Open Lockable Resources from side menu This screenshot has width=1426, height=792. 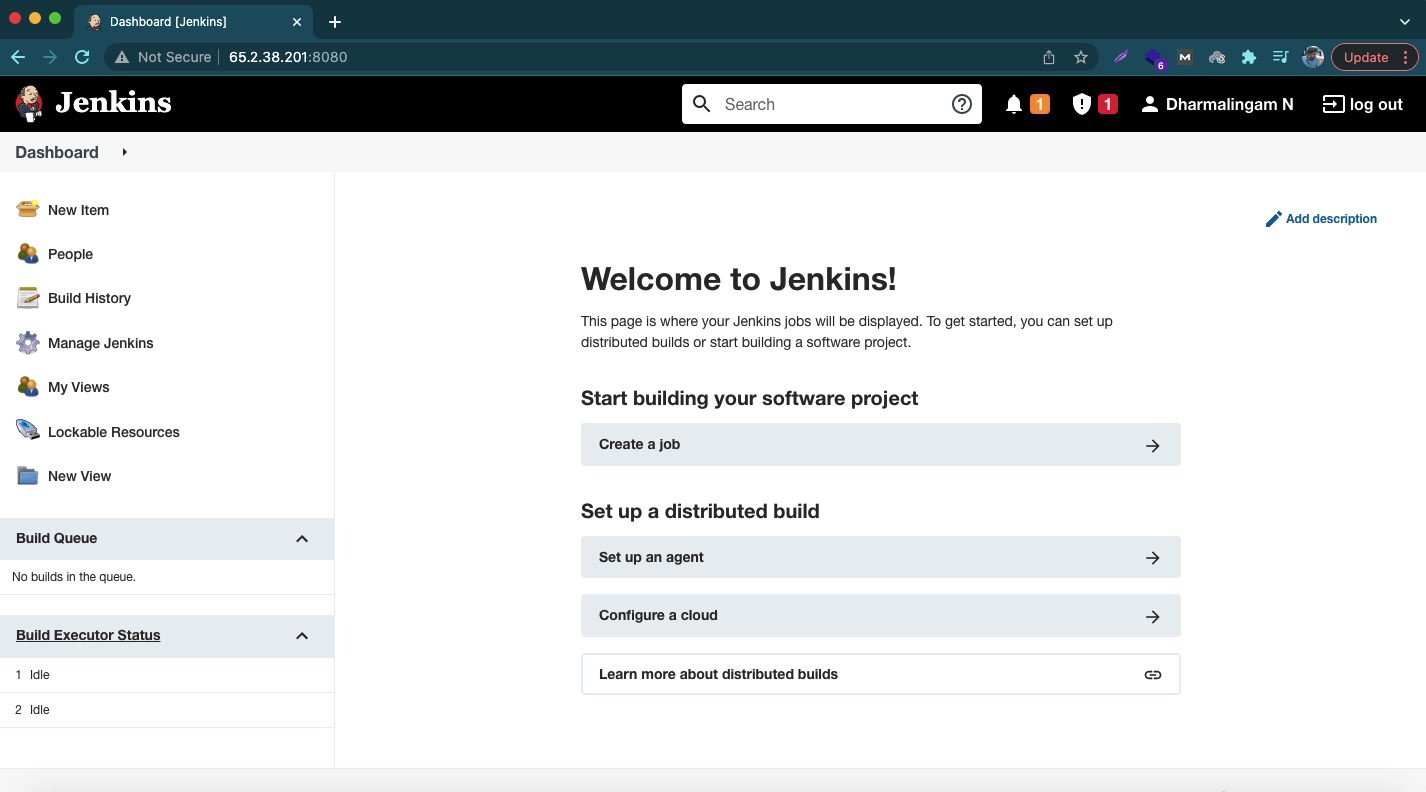point(113,432)
